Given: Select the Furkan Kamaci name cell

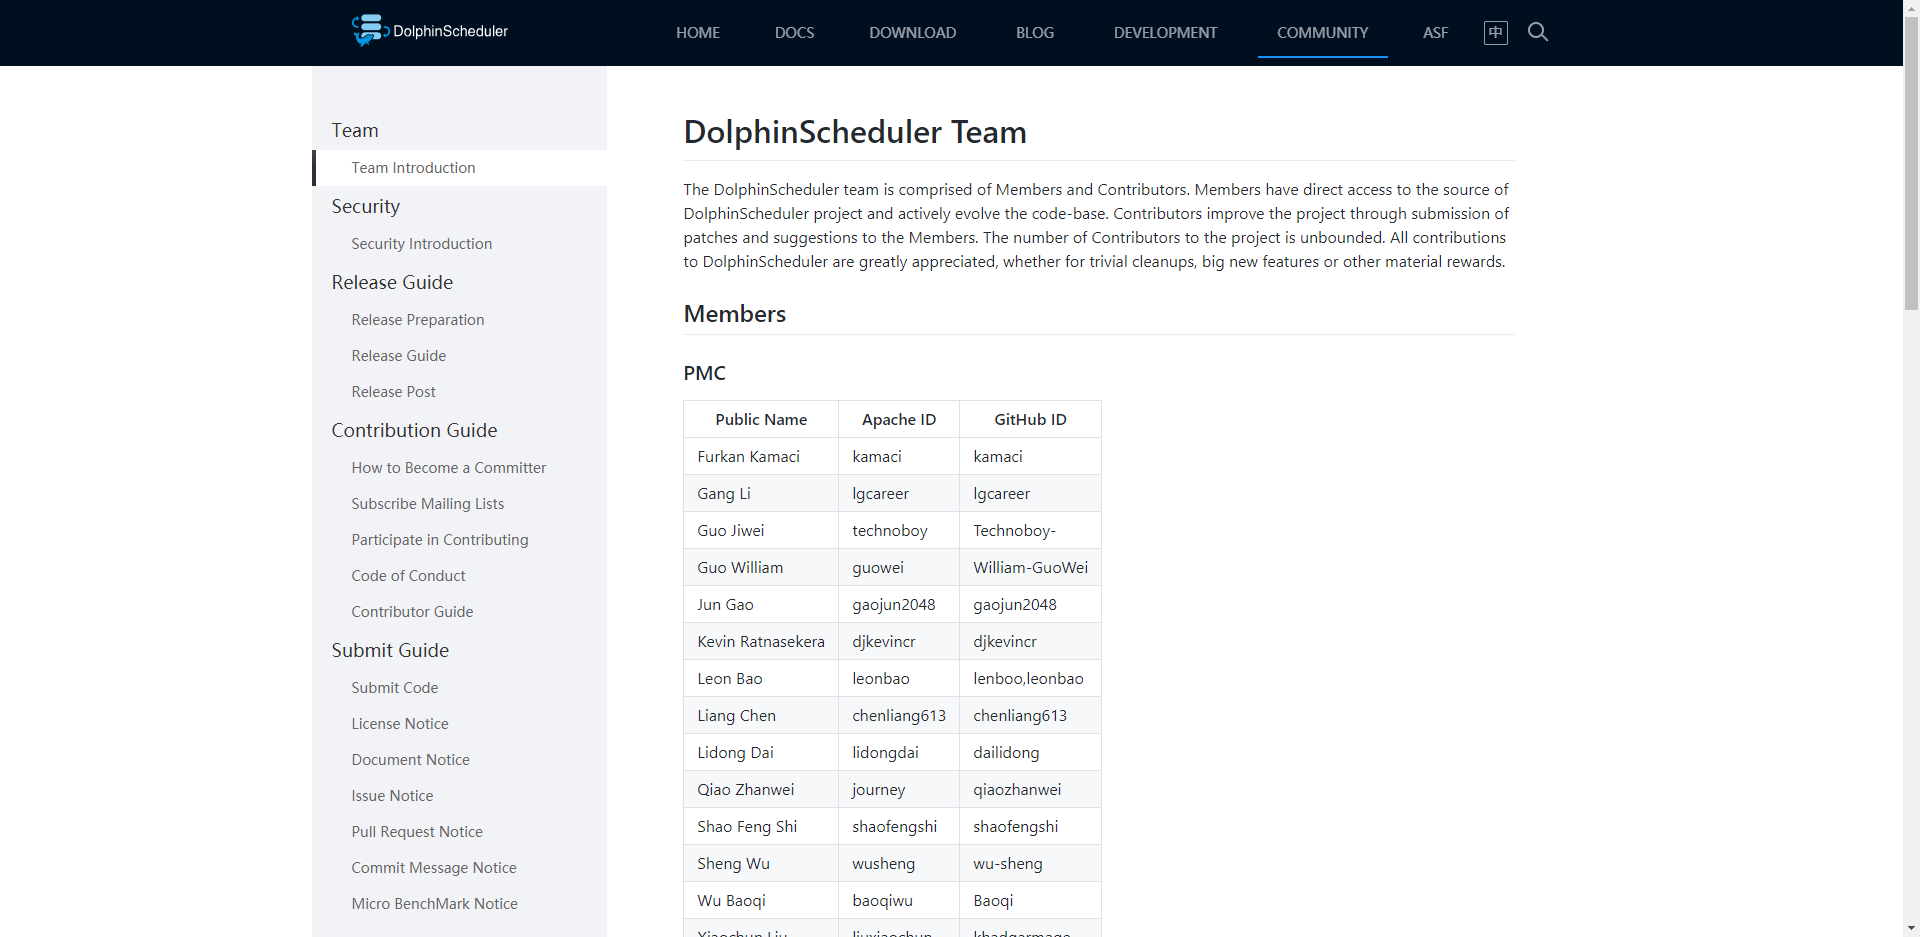Looking at the screenshot, I should (761, 457).
